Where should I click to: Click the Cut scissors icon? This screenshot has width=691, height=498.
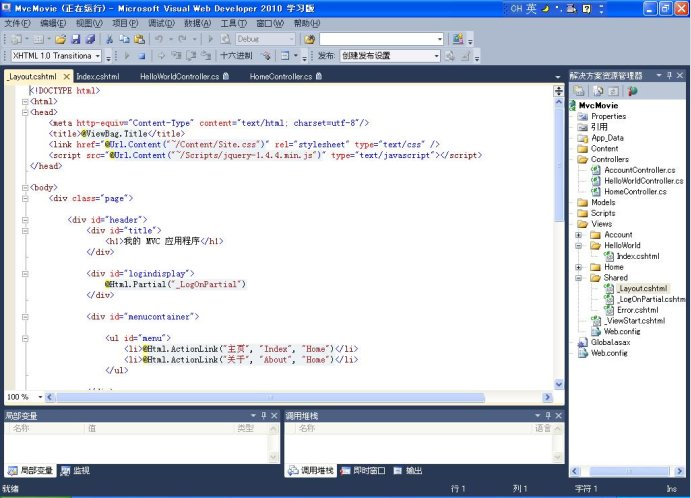[109, 39]
